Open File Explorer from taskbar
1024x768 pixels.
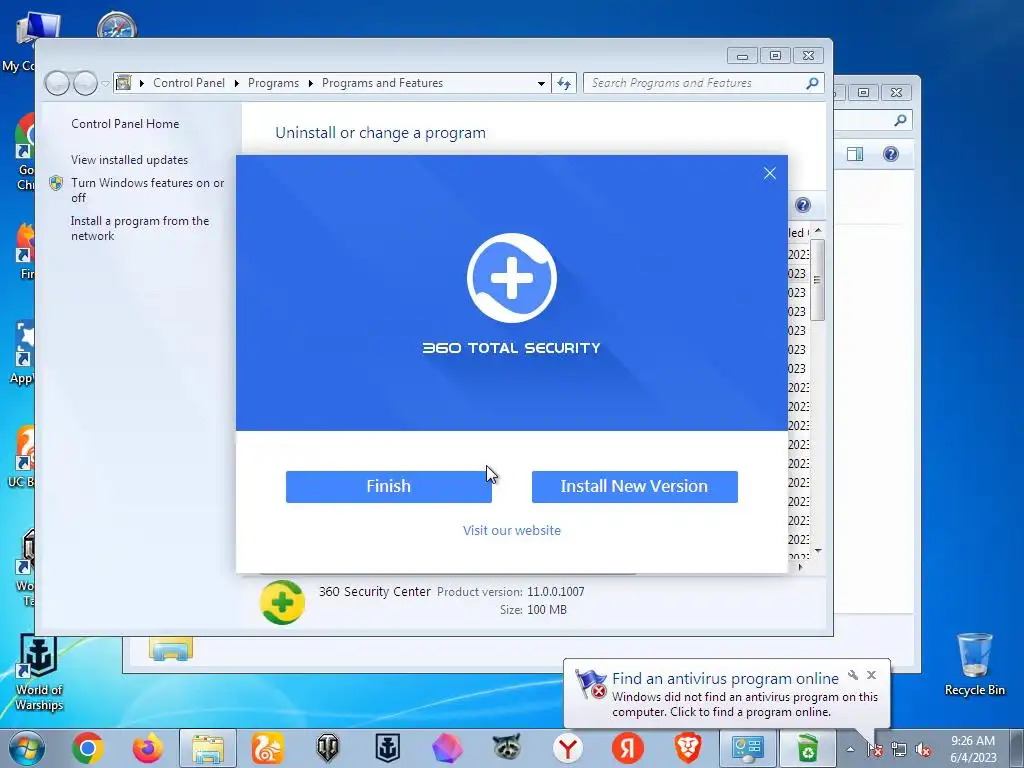click(208, 748)
